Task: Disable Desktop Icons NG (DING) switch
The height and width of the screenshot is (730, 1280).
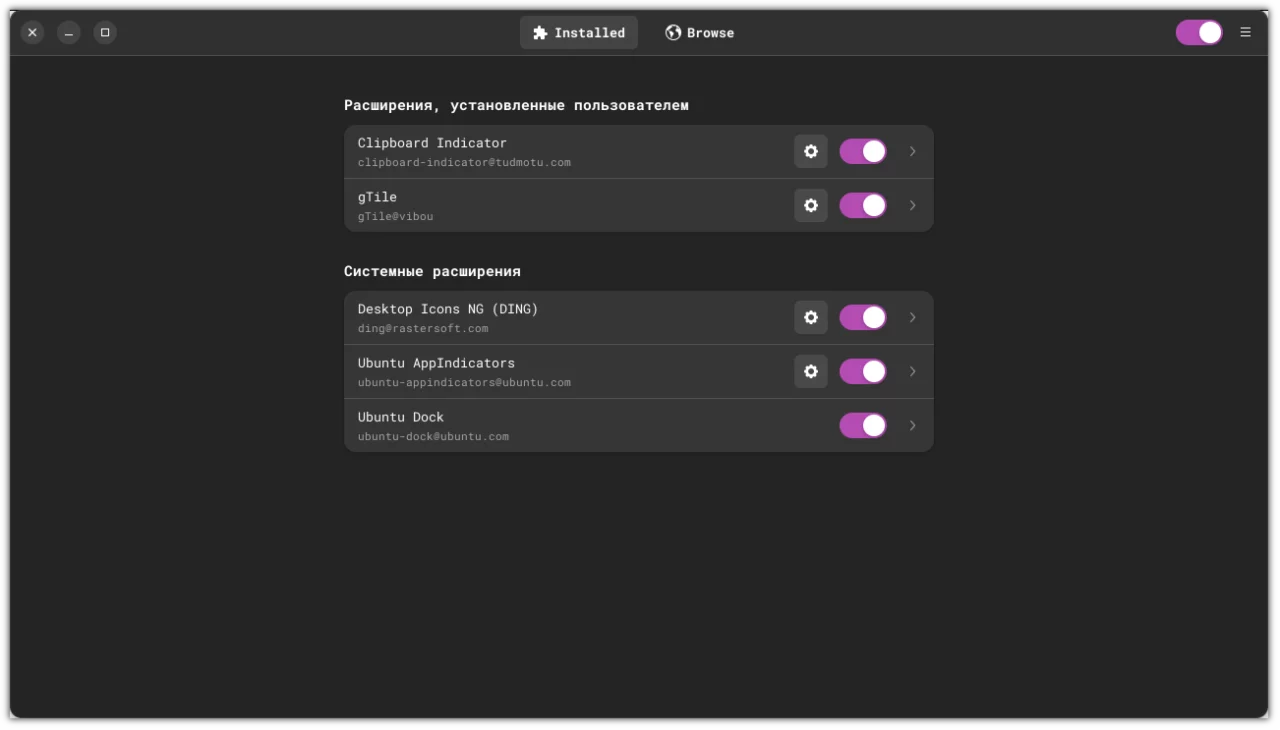Action: (x=862, y=317)
